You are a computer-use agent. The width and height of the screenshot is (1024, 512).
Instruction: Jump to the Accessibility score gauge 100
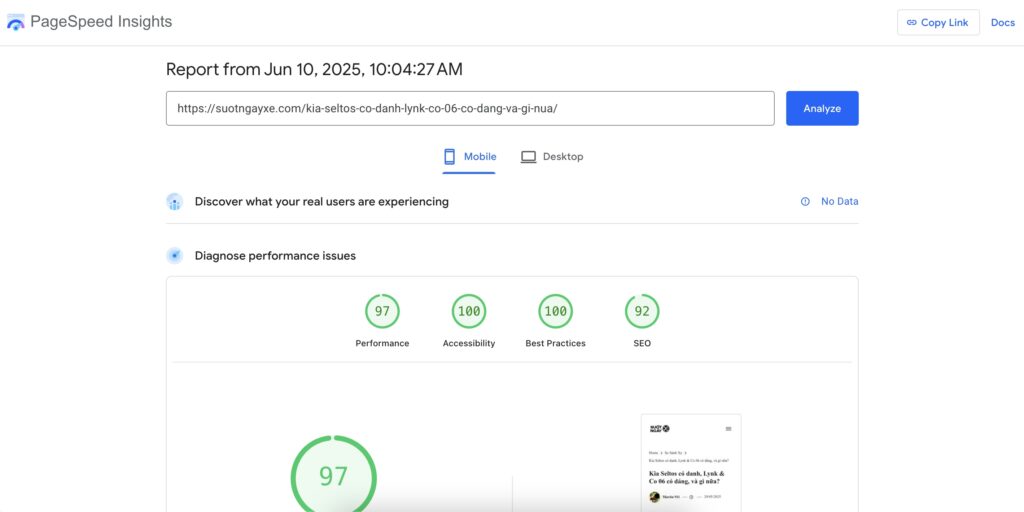(x=469, y=312)
